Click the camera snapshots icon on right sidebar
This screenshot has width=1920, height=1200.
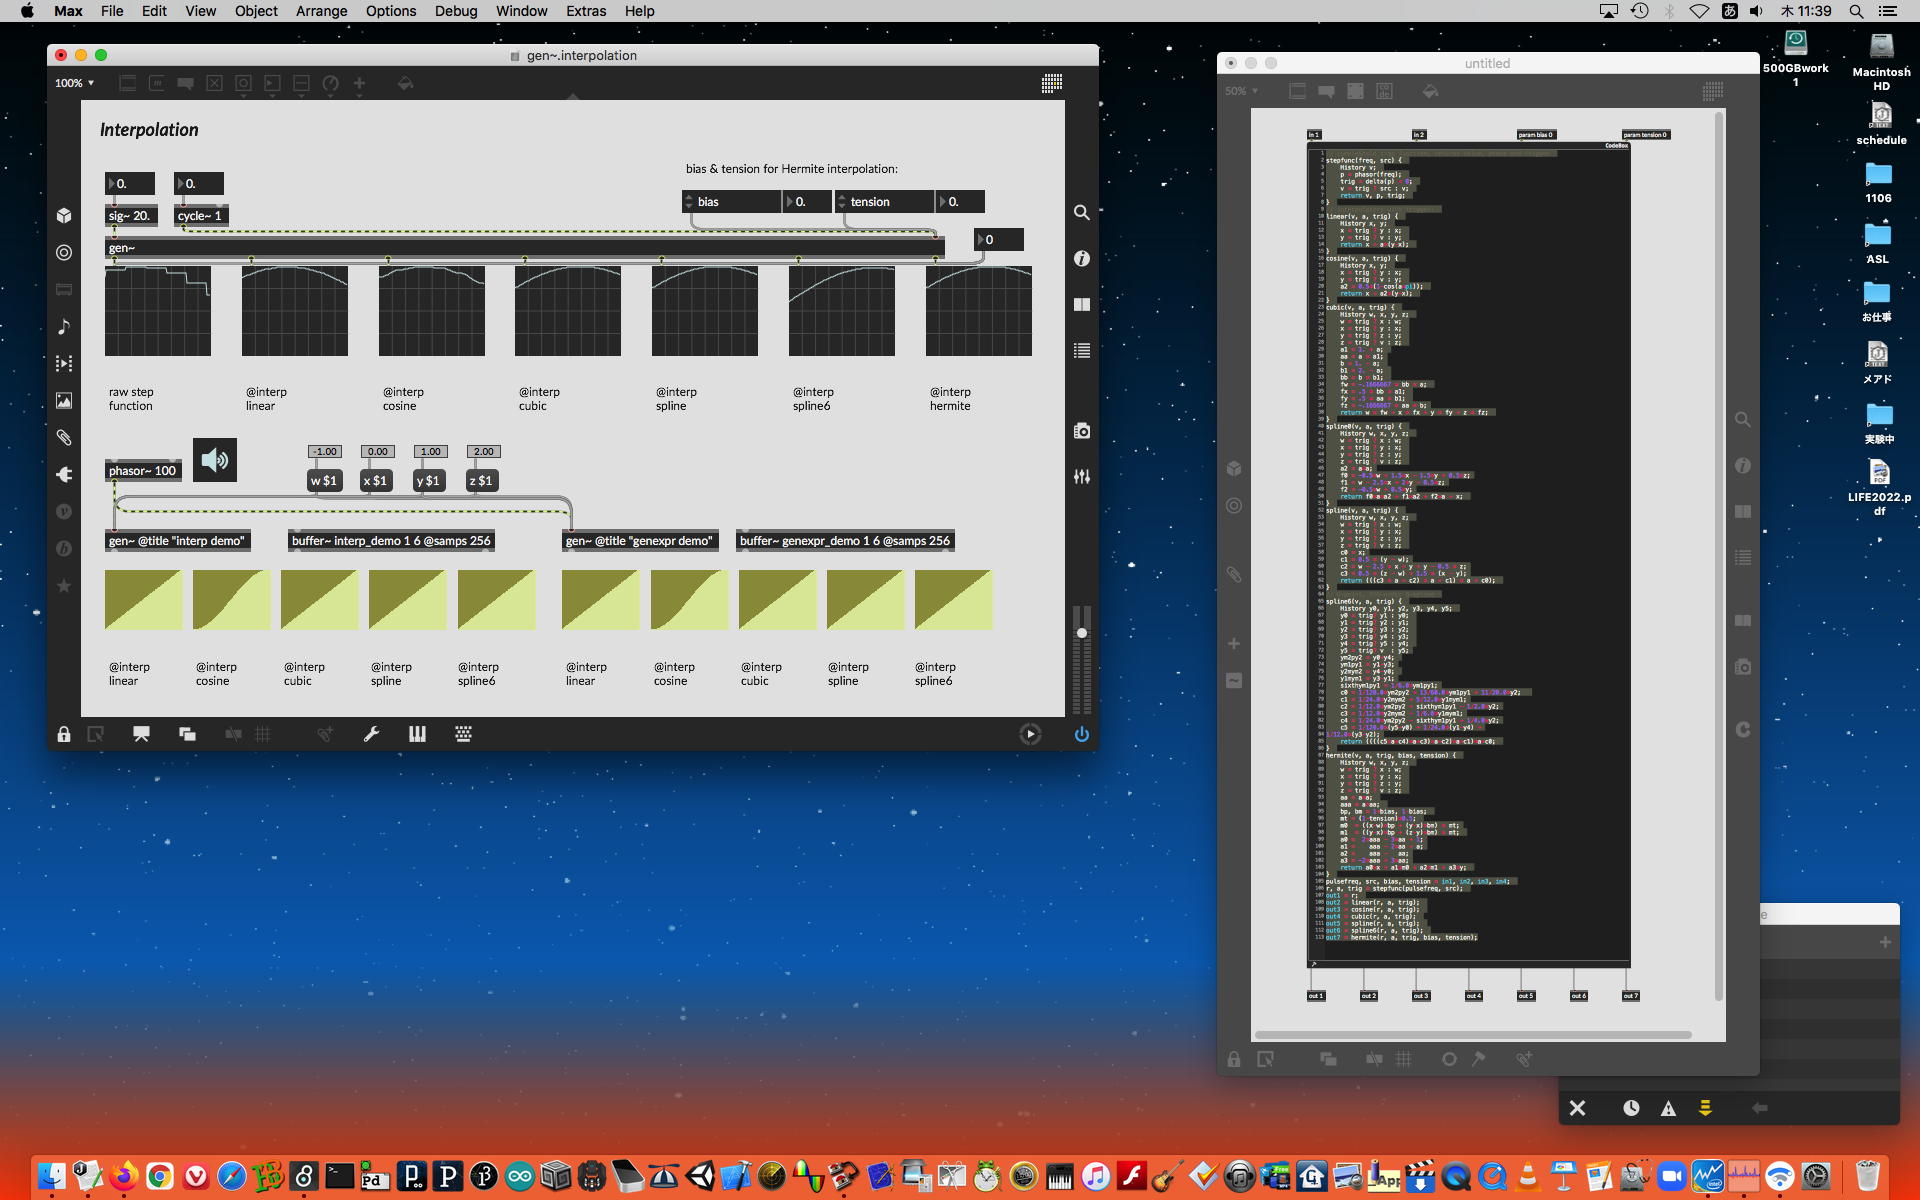(1081, 431)
